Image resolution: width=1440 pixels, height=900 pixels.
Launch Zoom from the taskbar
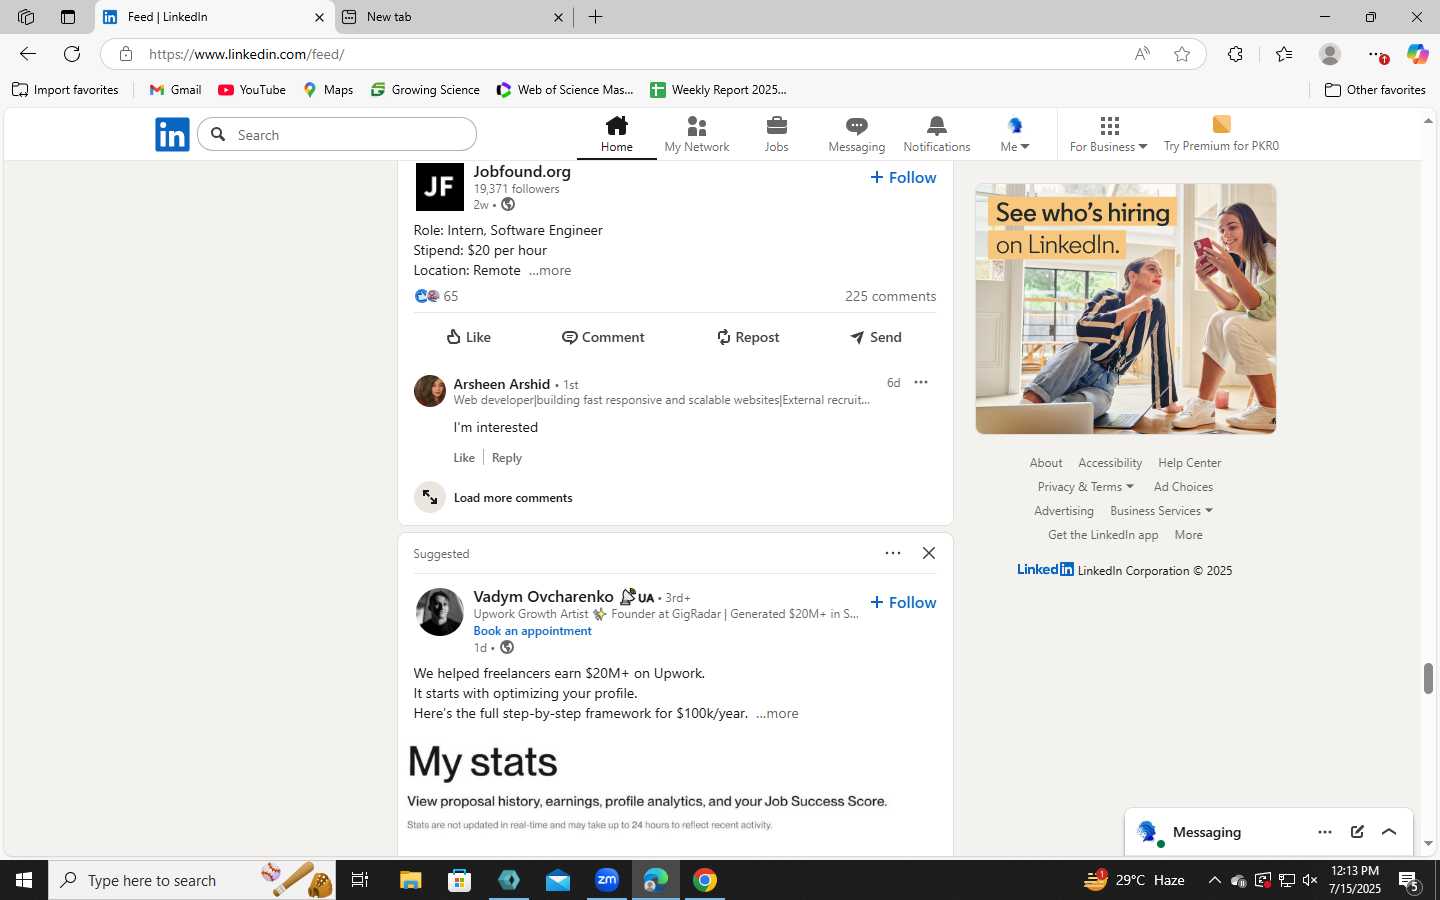click(607, 880)
